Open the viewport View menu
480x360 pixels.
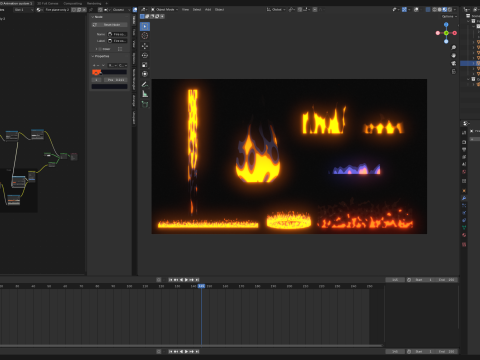click(185, 10)
